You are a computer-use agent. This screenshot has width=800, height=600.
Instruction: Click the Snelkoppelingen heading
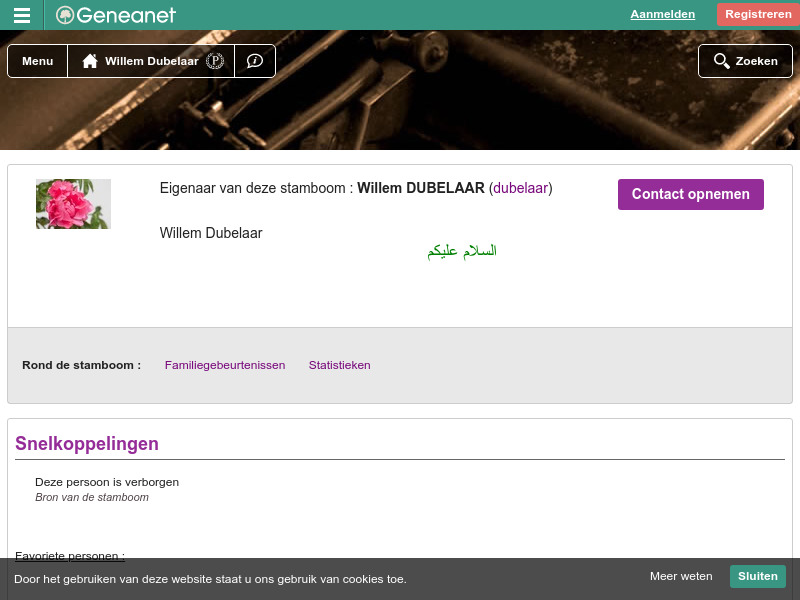click(x=85, y=444)
